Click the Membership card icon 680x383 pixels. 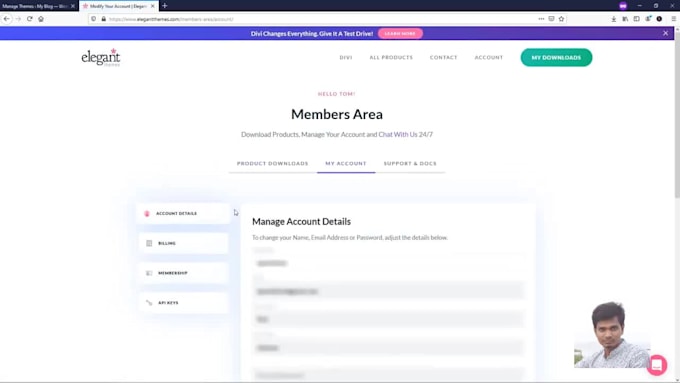[x=149, y=273]
